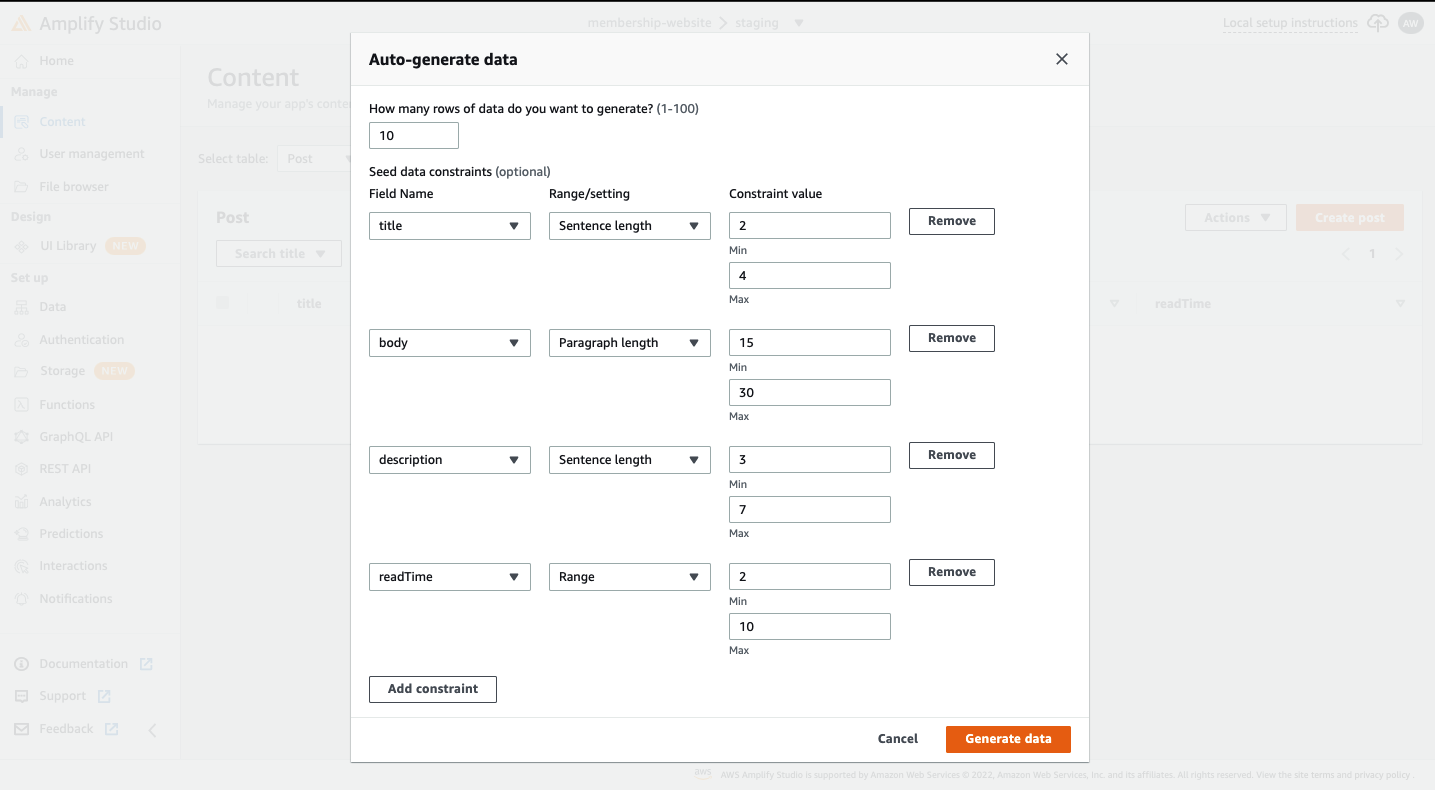Click the title Min value field
This screenshot has height=790, width=1435.
coord(810,226)
